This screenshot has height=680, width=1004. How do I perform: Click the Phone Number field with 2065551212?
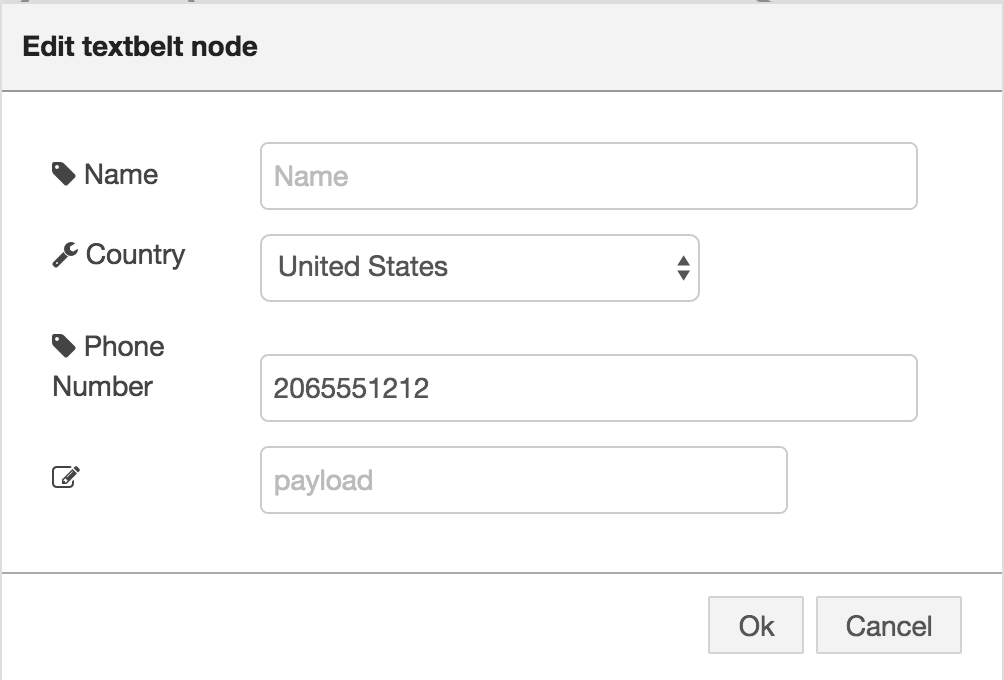[588, 388]
